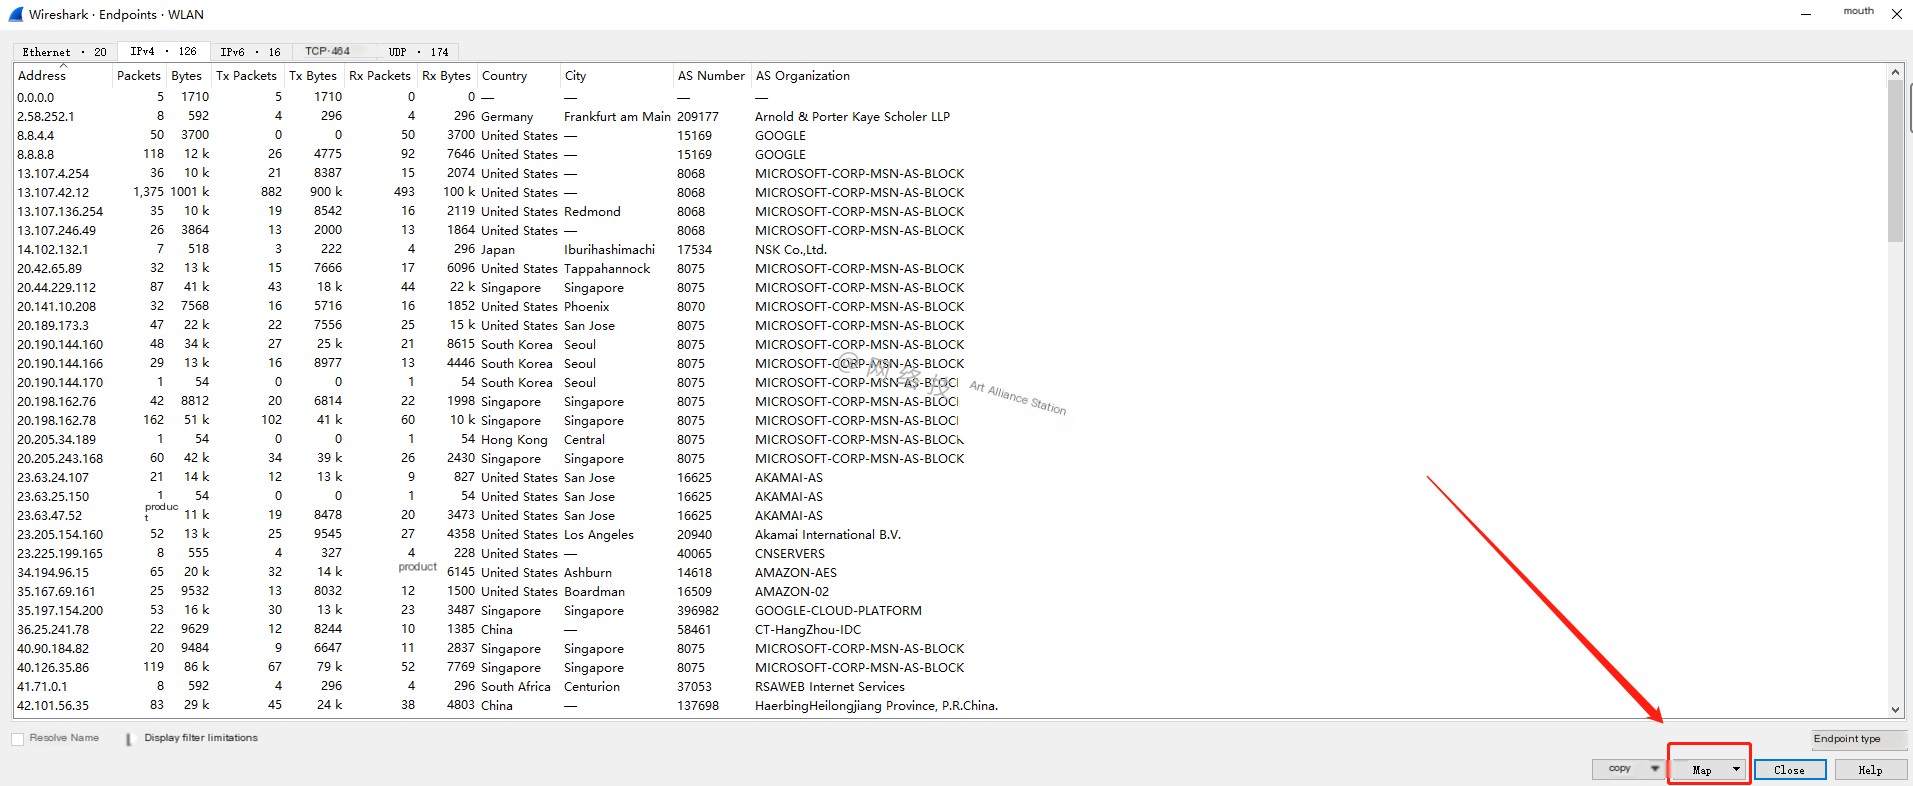Click the AMAZON-AES organization cell
Image resolution: width=1913 pixels, height=786 pixels.
point(796,573)
